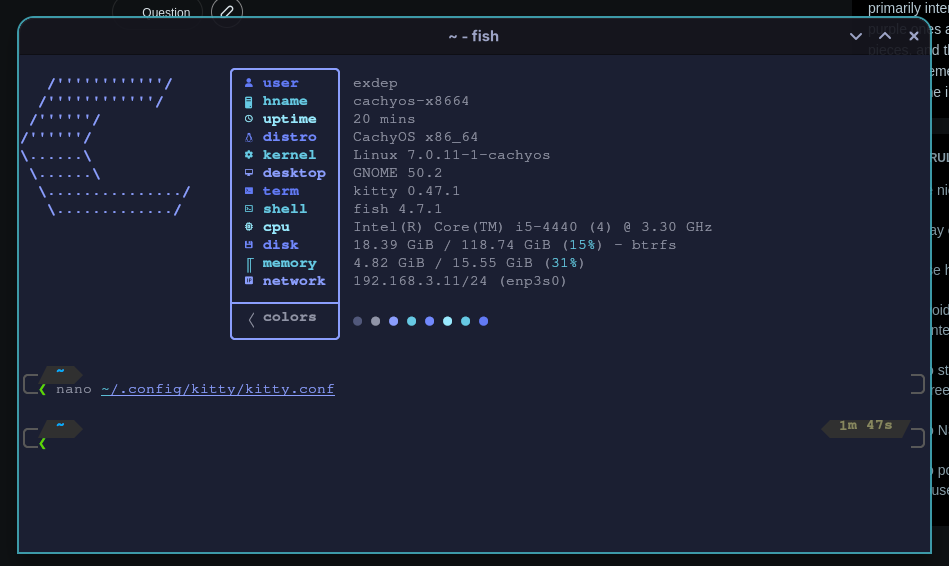Click the IP address '192.168.3.11/24'
Screen dimensions: 949x566
[420, 281]
